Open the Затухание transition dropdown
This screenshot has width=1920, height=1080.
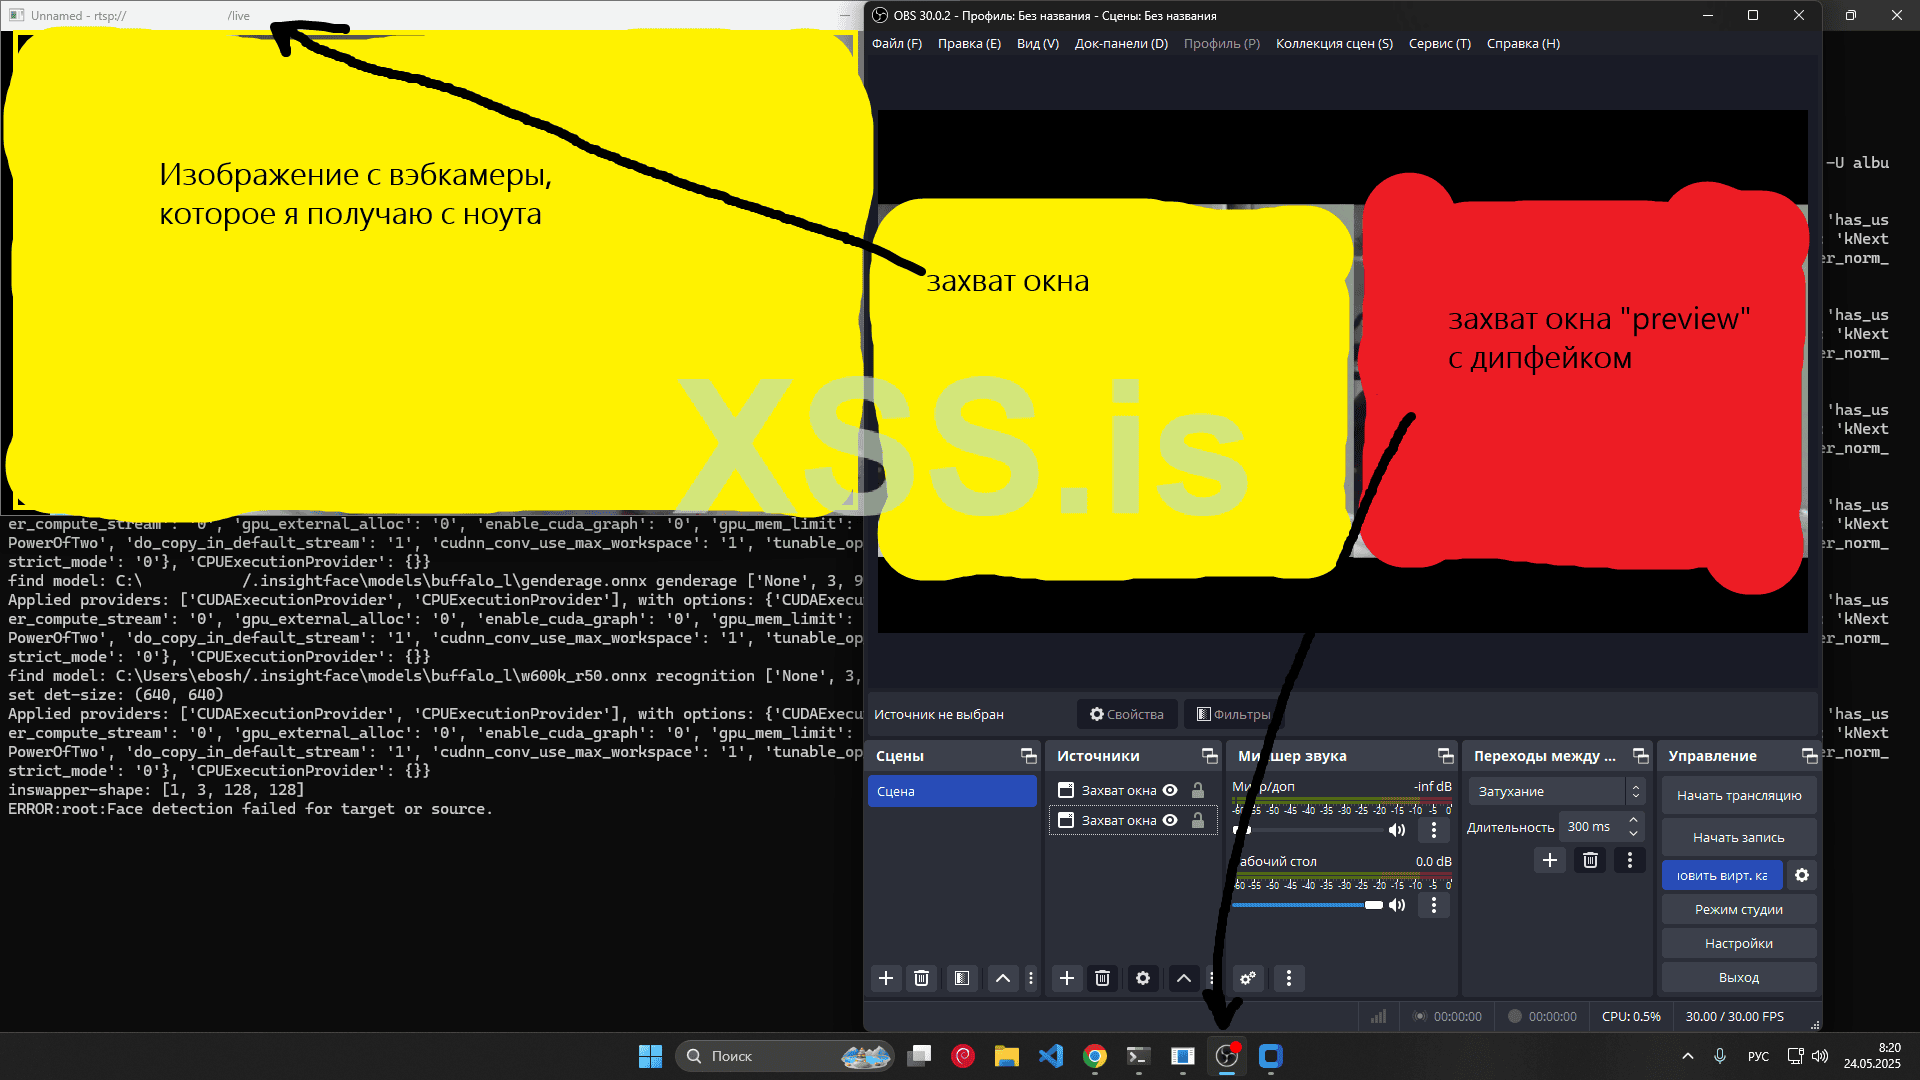(1556, 791)
